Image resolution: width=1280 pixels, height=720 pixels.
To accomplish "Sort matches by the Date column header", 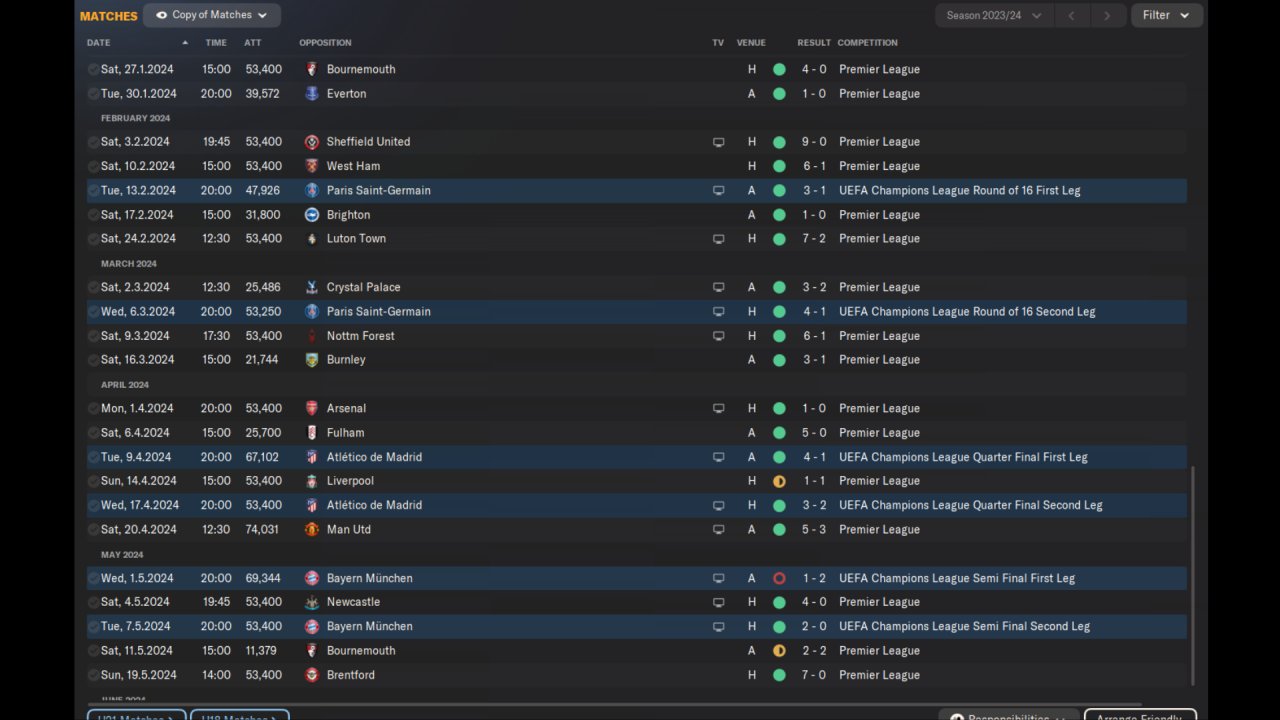I will coord(99,43).
